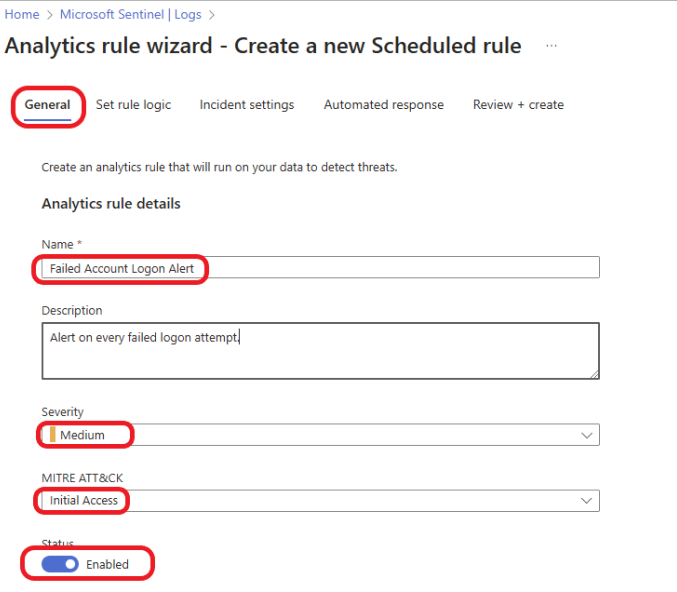Open Microsoft Sentinel | Logs breadcrumb link
Viewport: 677px width, 592px height.
tap(130, 14)
